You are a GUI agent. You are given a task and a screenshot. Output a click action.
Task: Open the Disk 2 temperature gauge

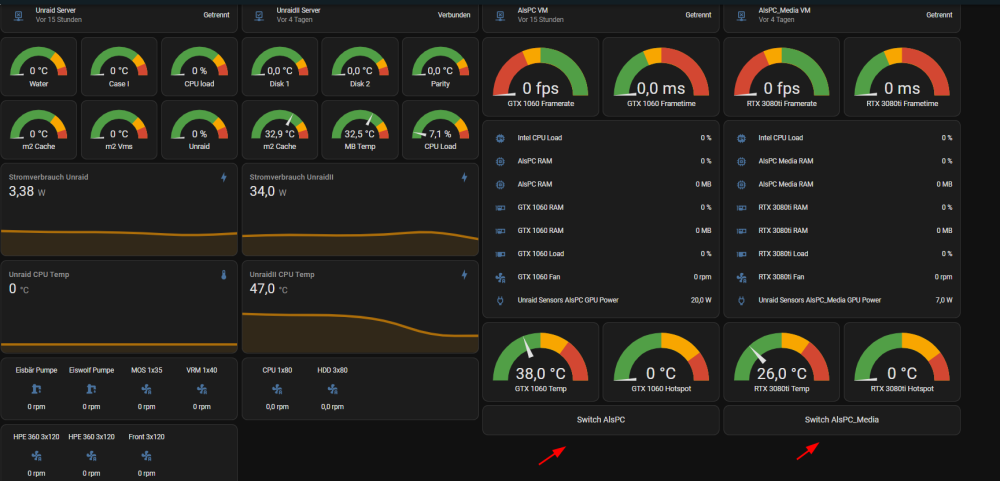[x=360, y=66]
